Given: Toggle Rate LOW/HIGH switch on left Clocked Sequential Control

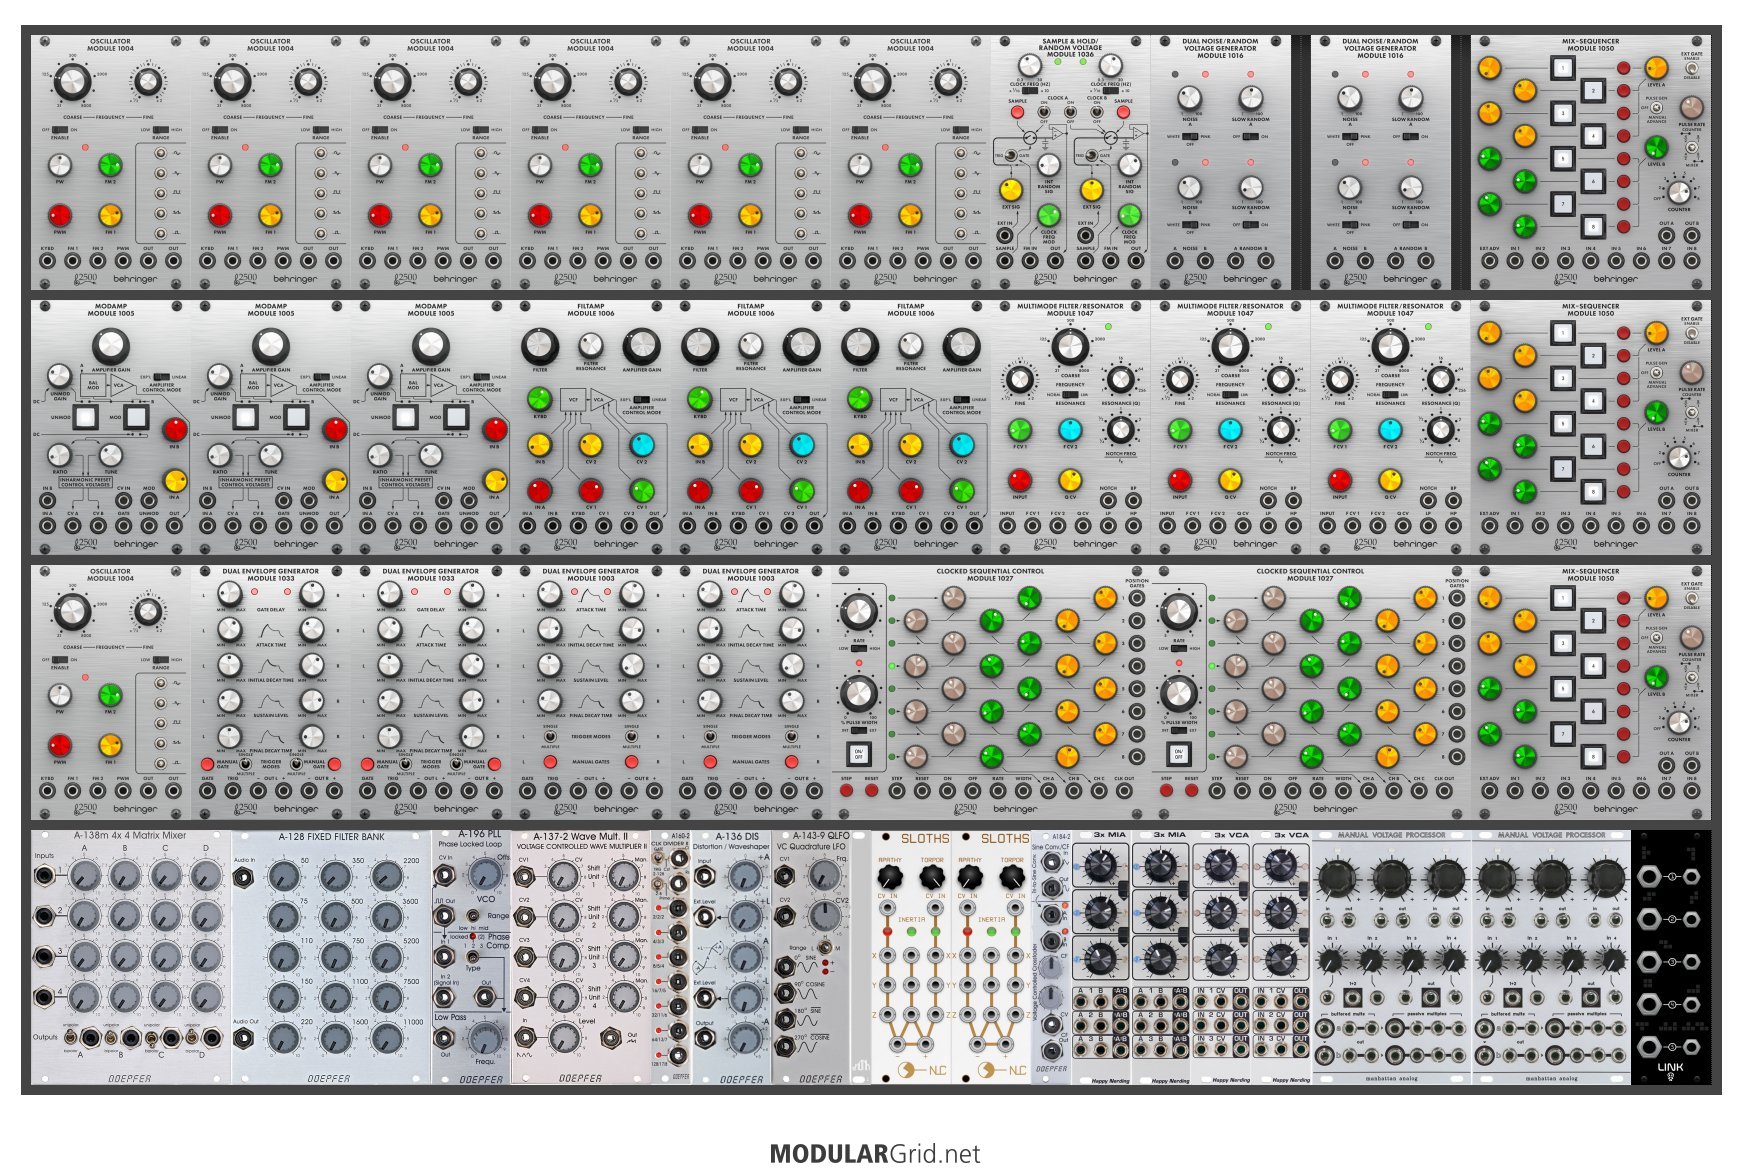Looking at the screenshot, I should coord(858,648).
